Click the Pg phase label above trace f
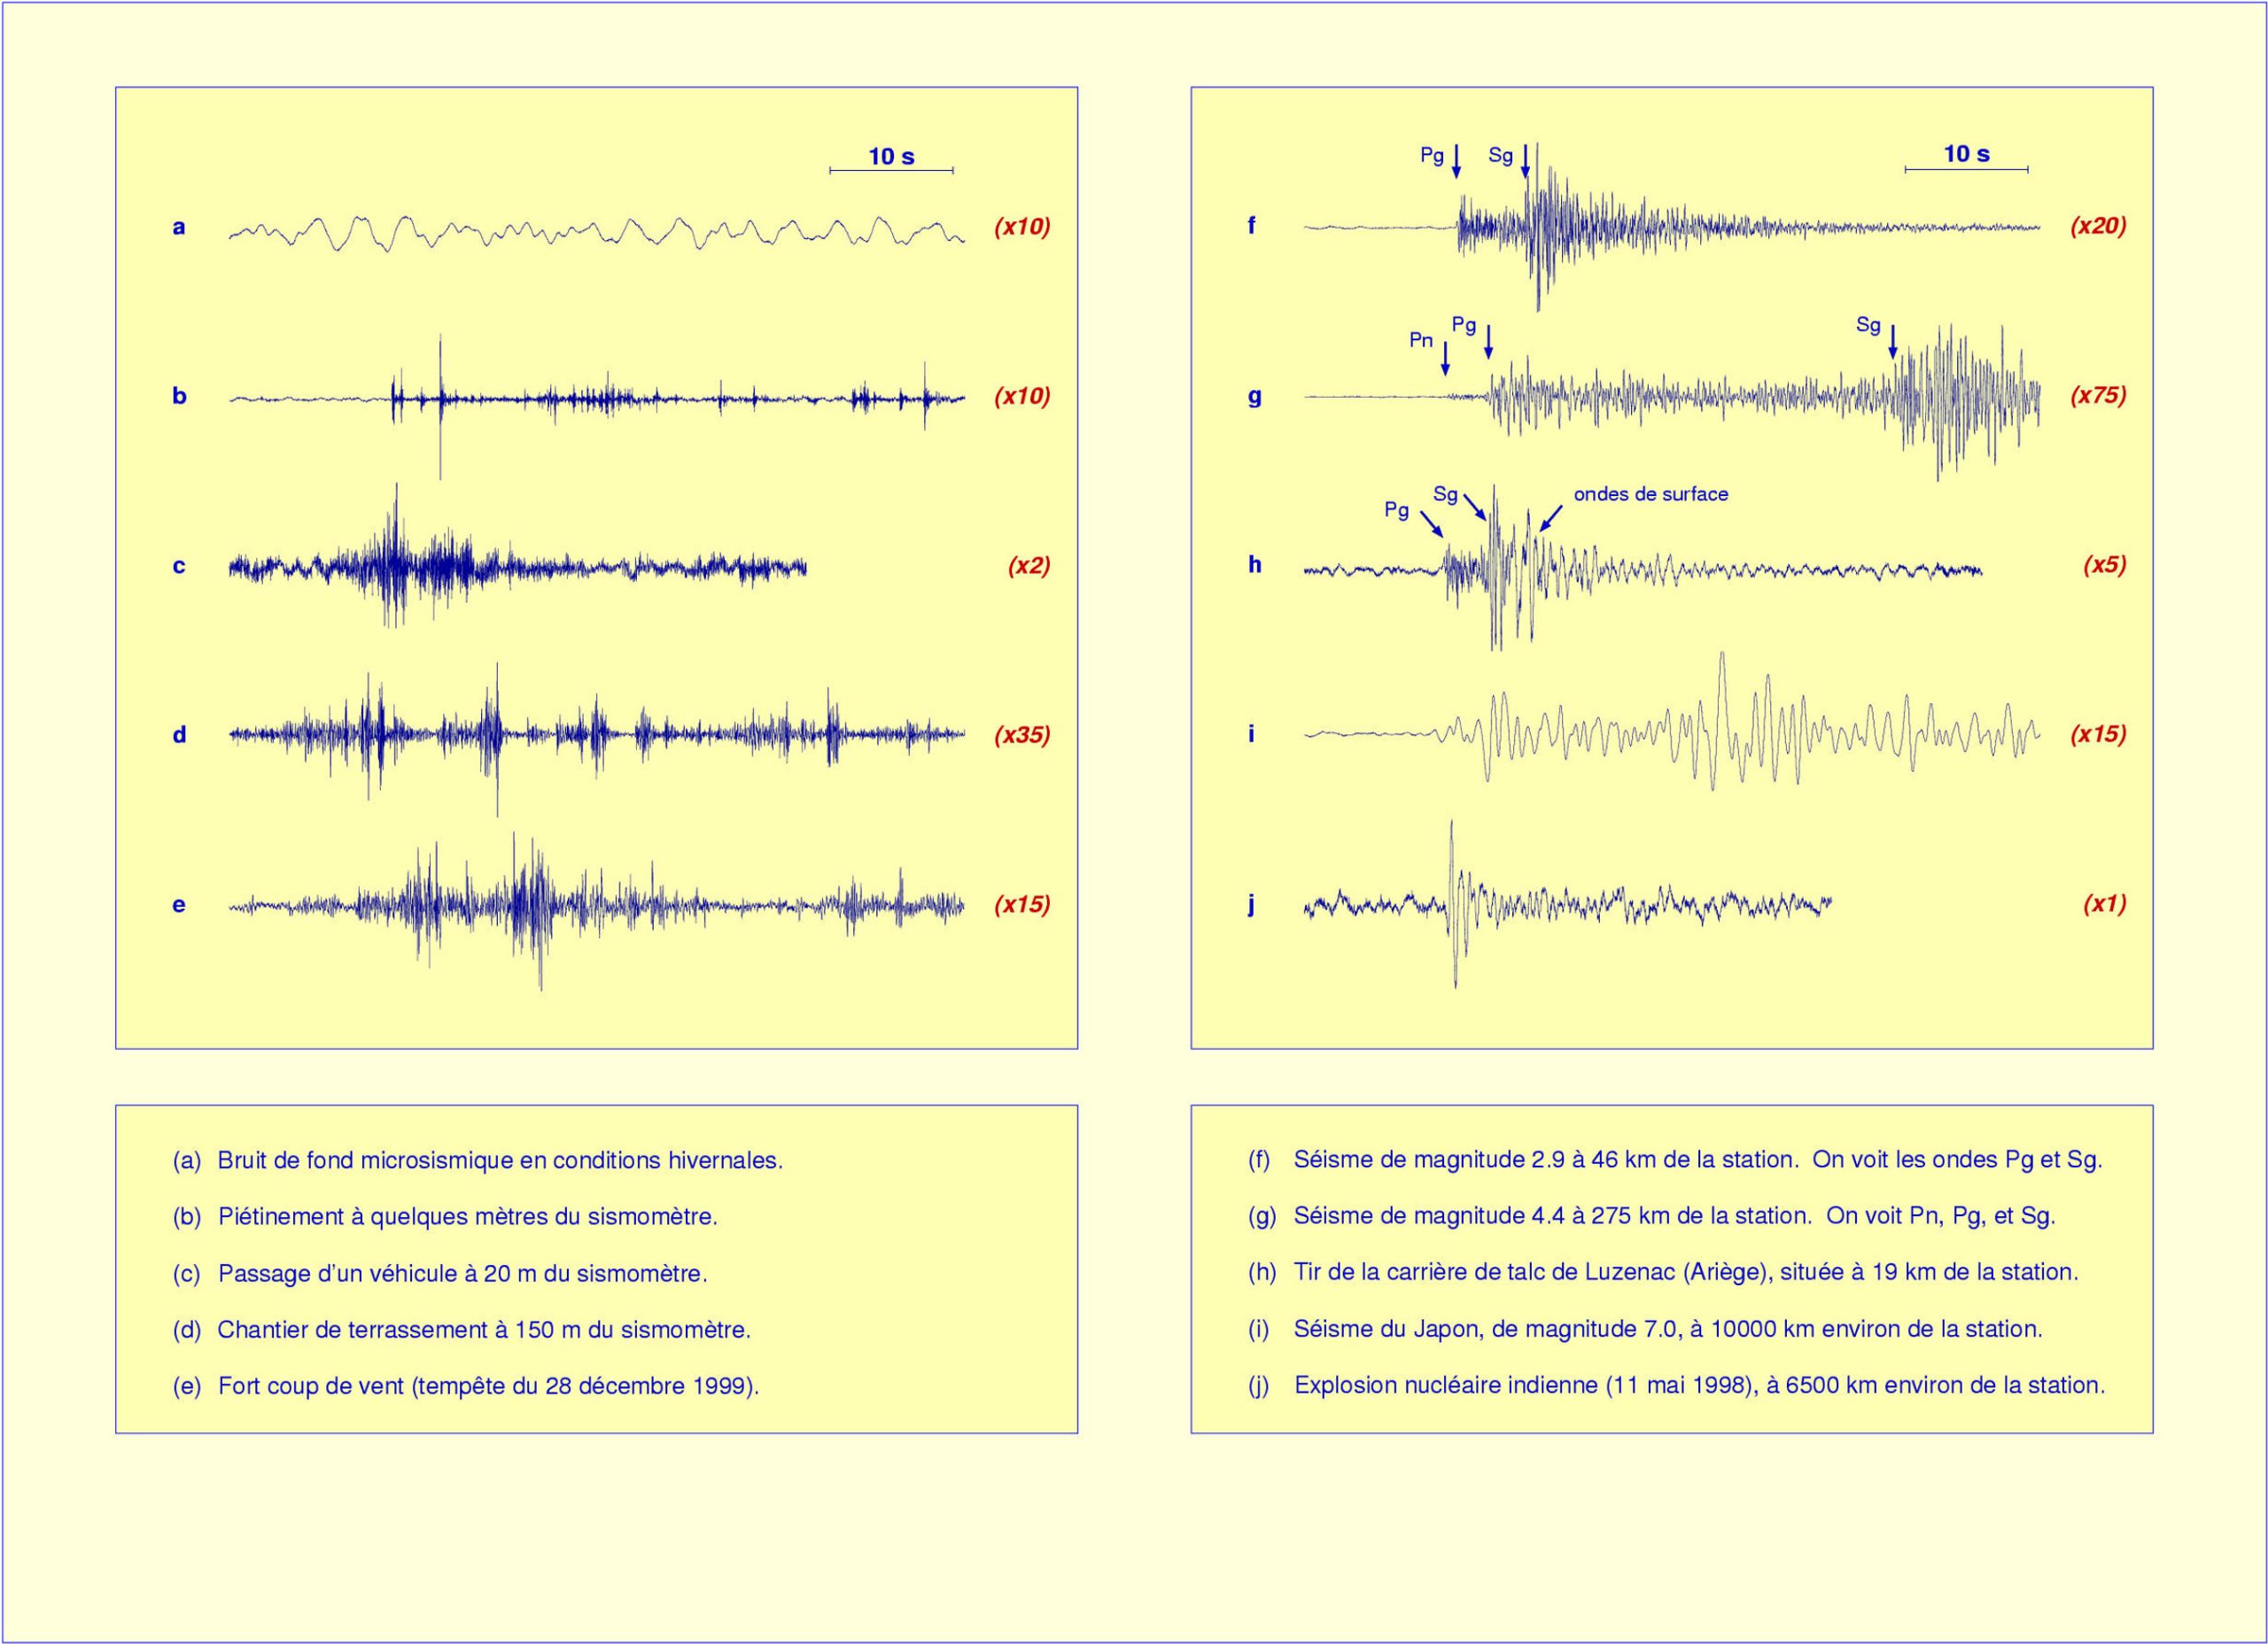This screenshot has width=2268, height=1644. (x=1432, y=155)
